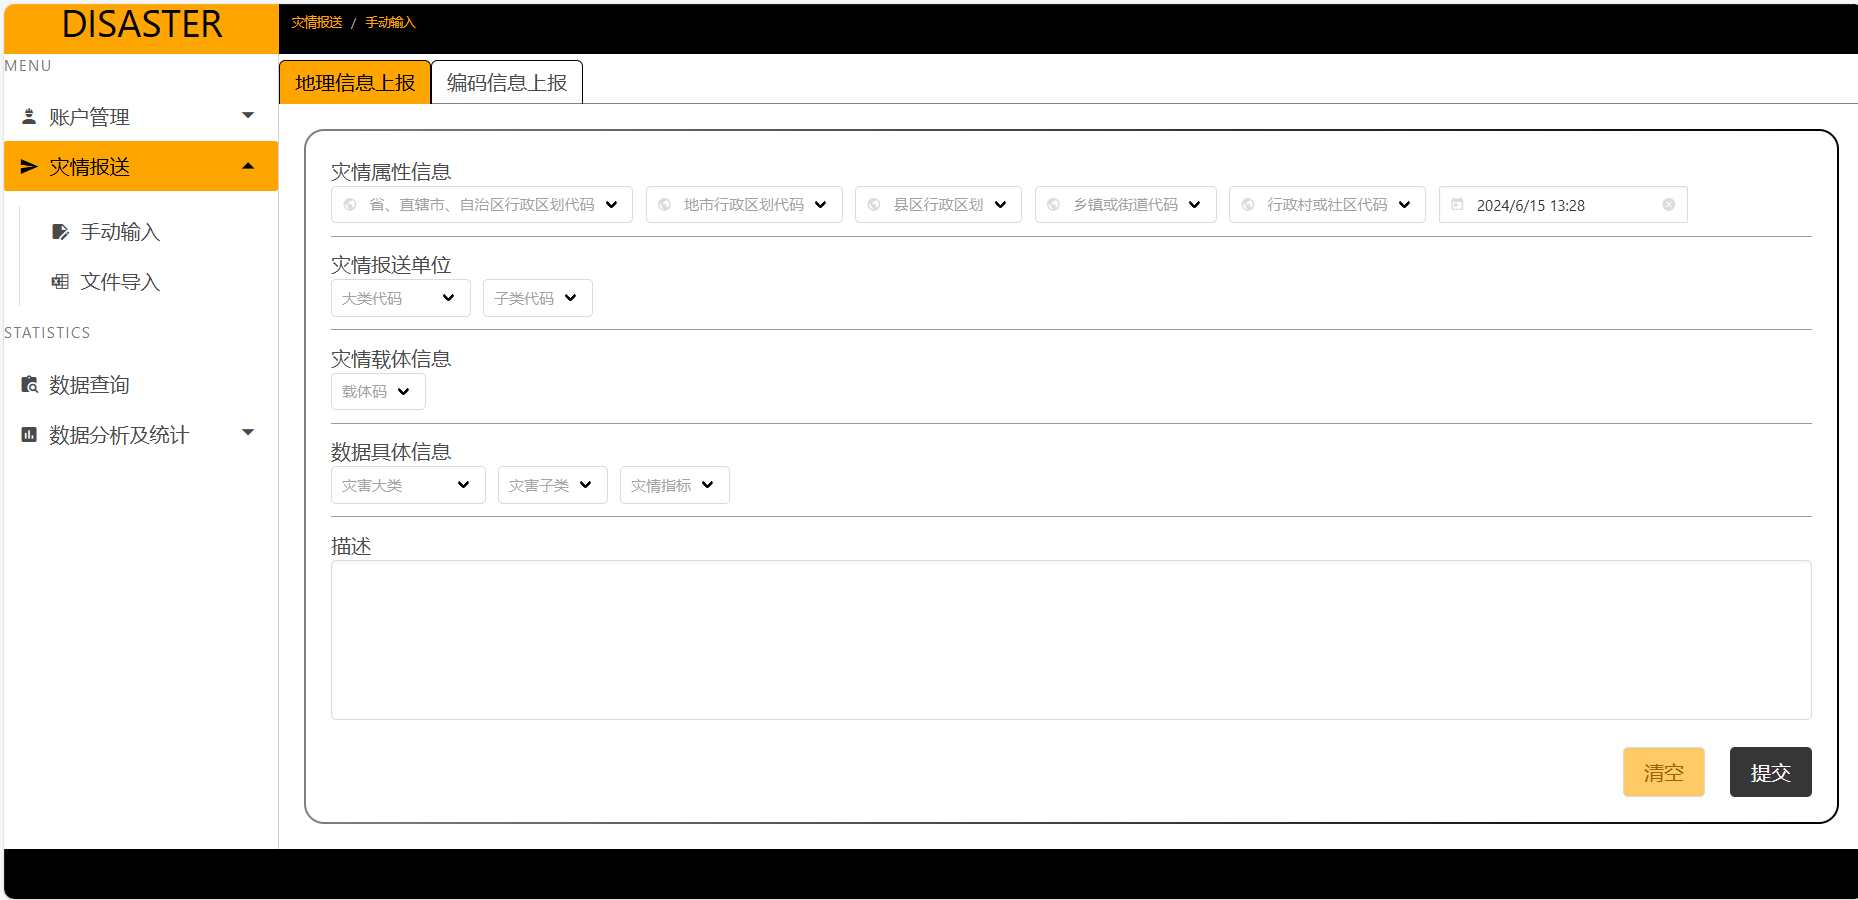
Task: Open the 手动输入 submenu item
Action: tap(120, 232)
